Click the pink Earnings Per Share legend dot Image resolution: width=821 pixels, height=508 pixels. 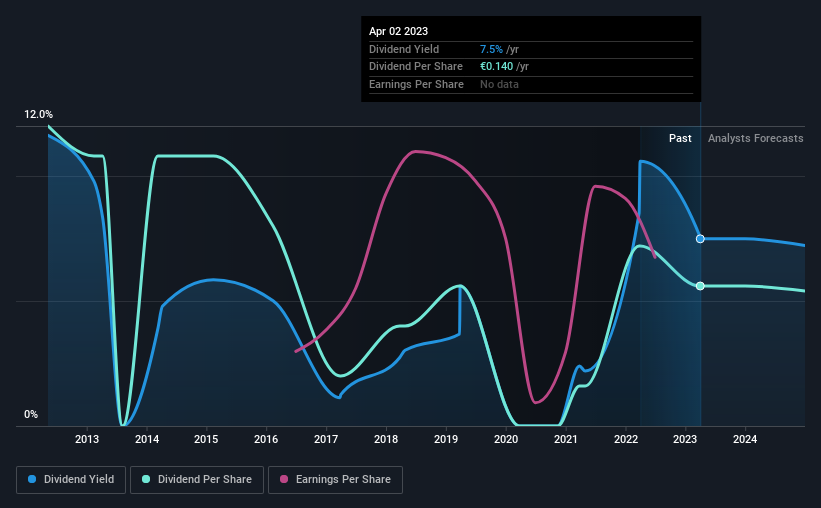click(x=284, y=479)
